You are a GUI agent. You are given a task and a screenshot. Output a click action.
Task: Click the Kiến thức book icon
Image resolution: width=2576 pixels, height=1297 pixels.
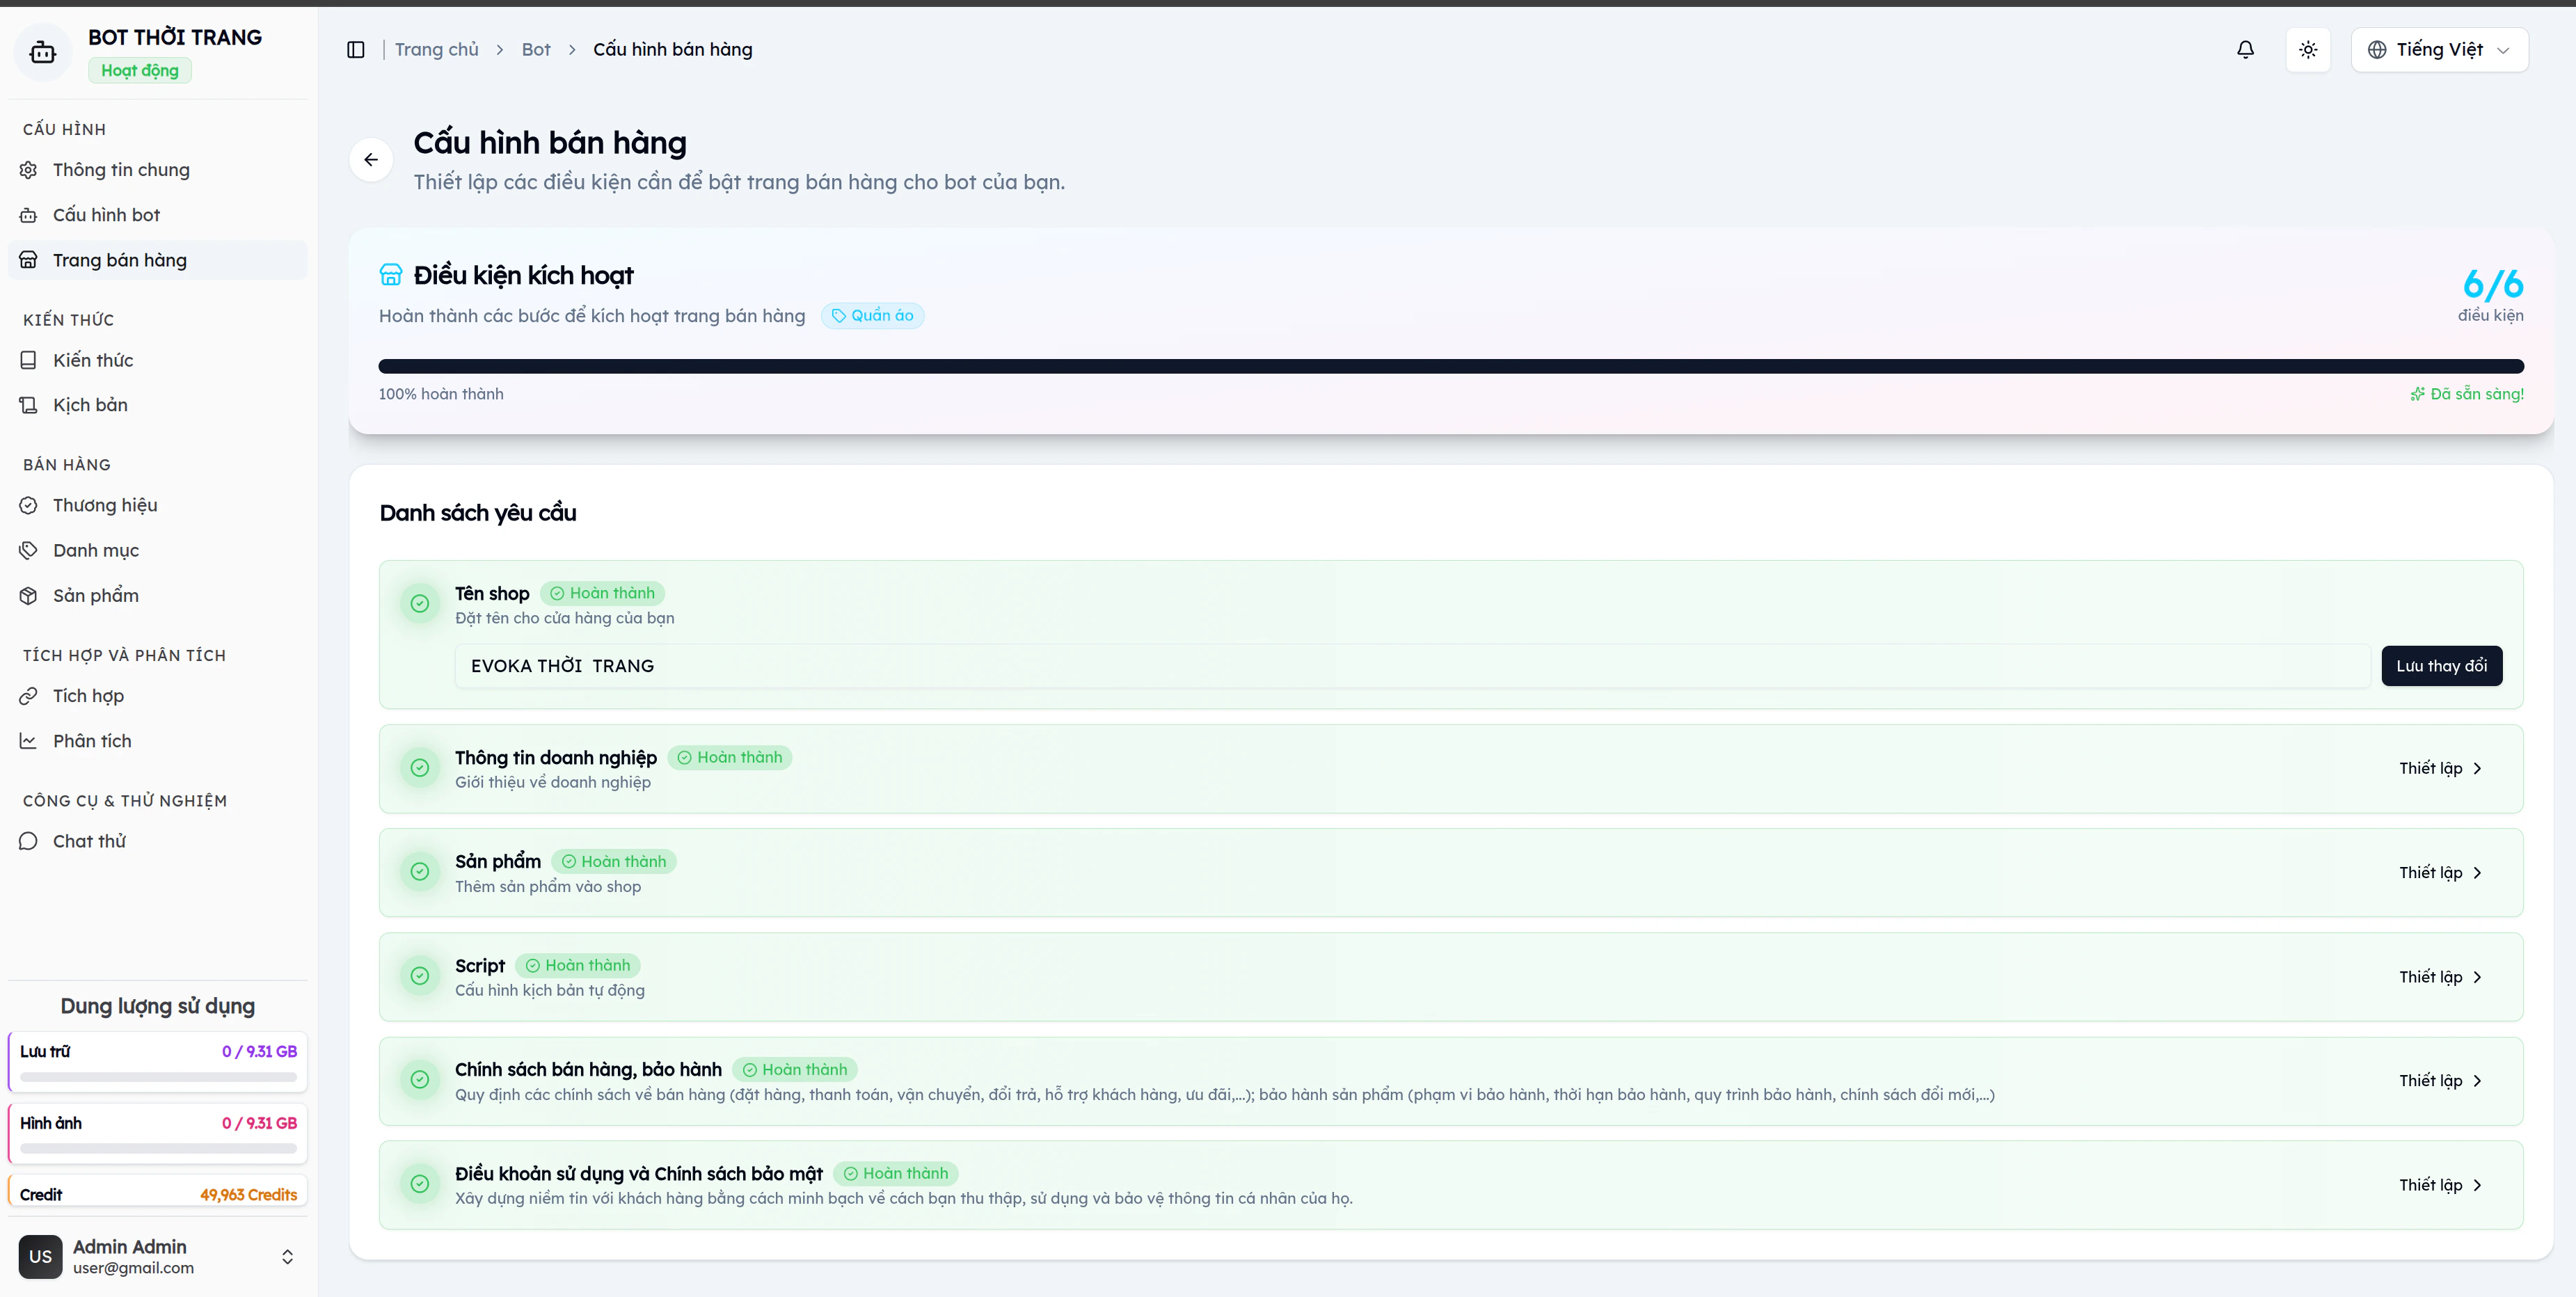pos(29,360)
